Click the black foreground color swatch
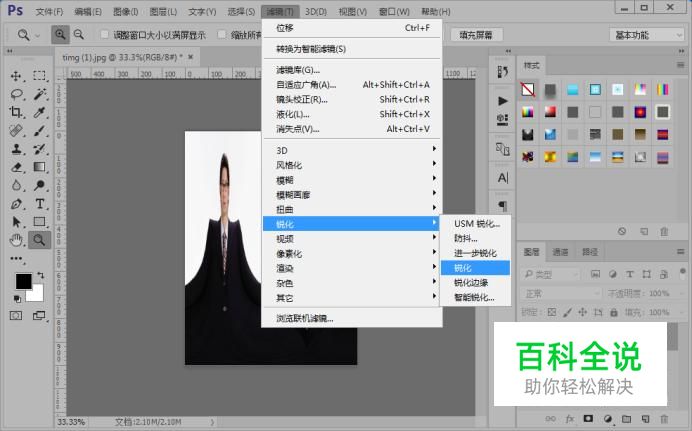This screenshot has height=431, width=692. click(23, 281)
